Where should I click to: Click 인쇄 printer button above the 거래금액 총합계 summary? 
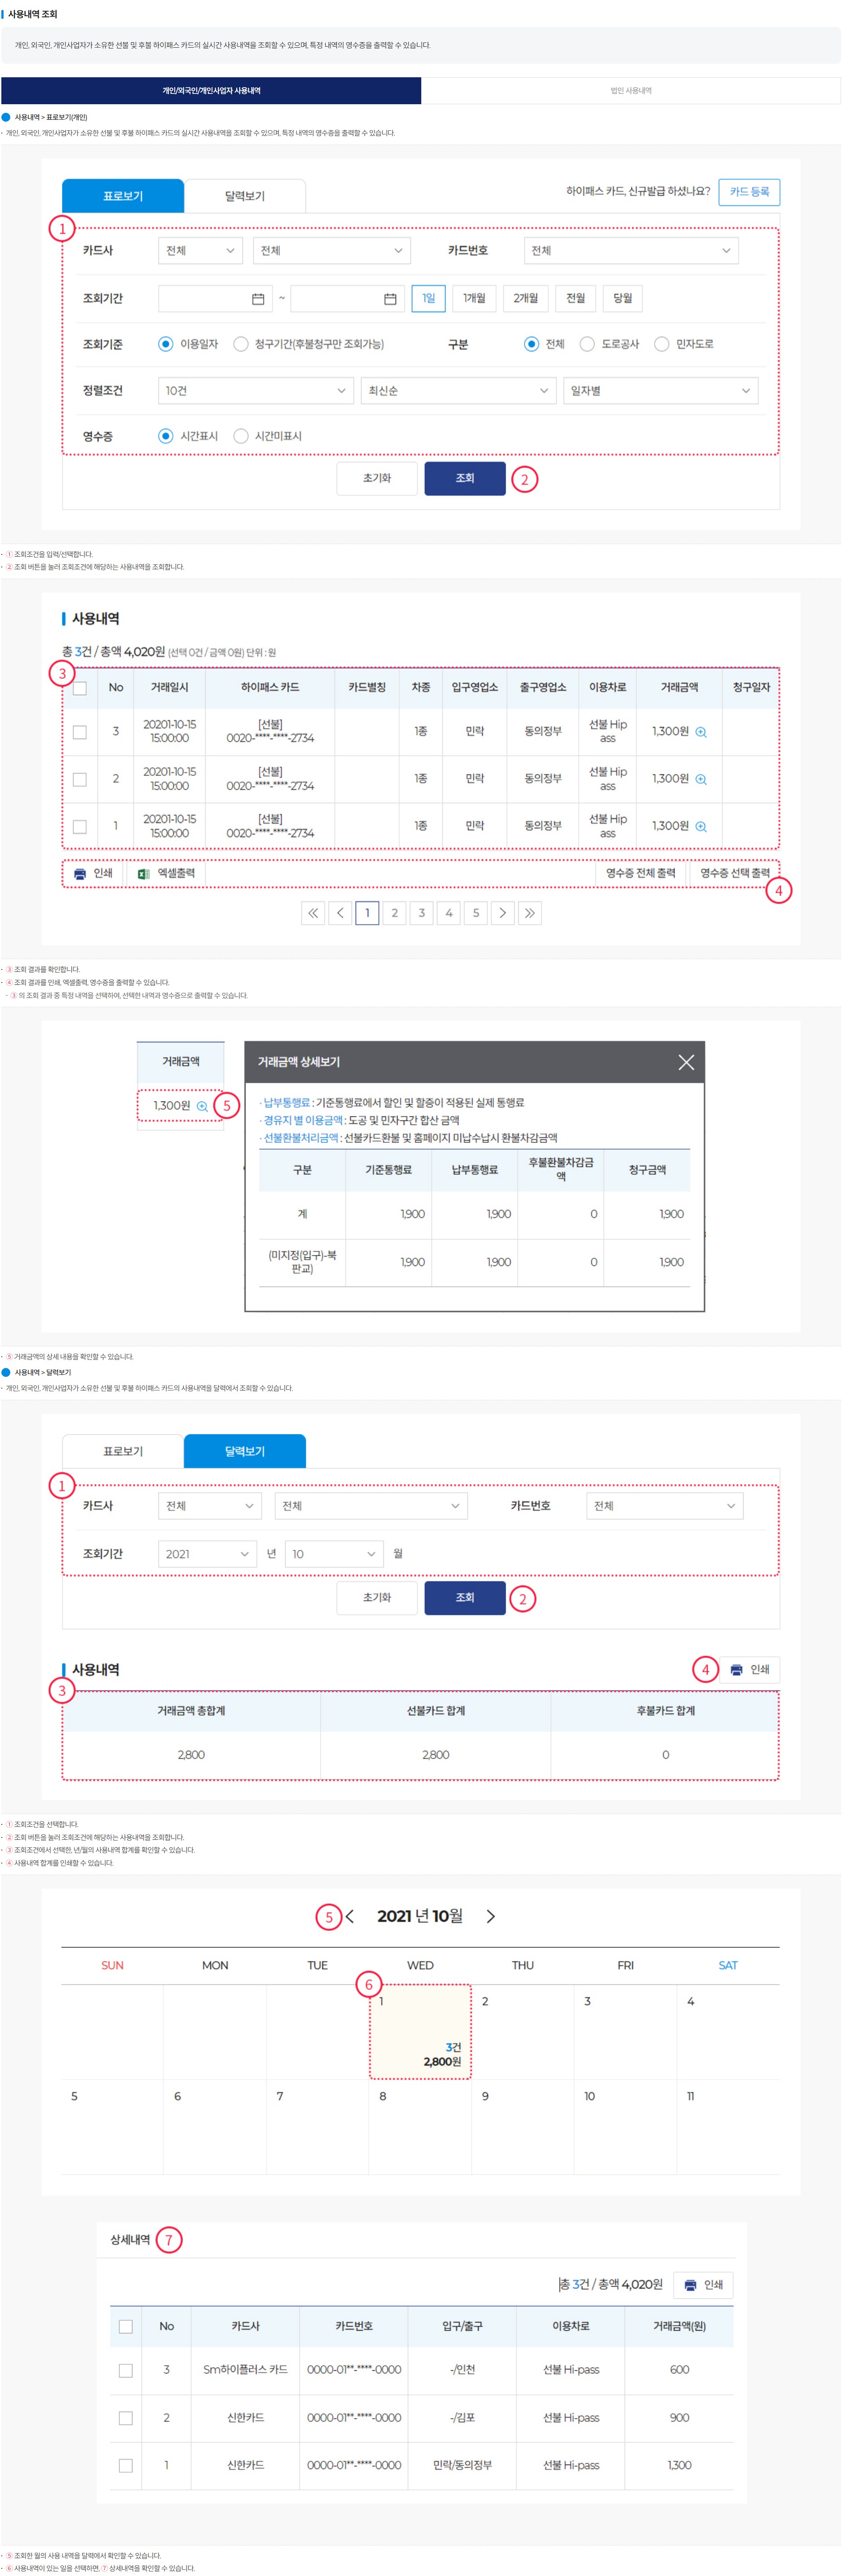(x=750, y=1669)
